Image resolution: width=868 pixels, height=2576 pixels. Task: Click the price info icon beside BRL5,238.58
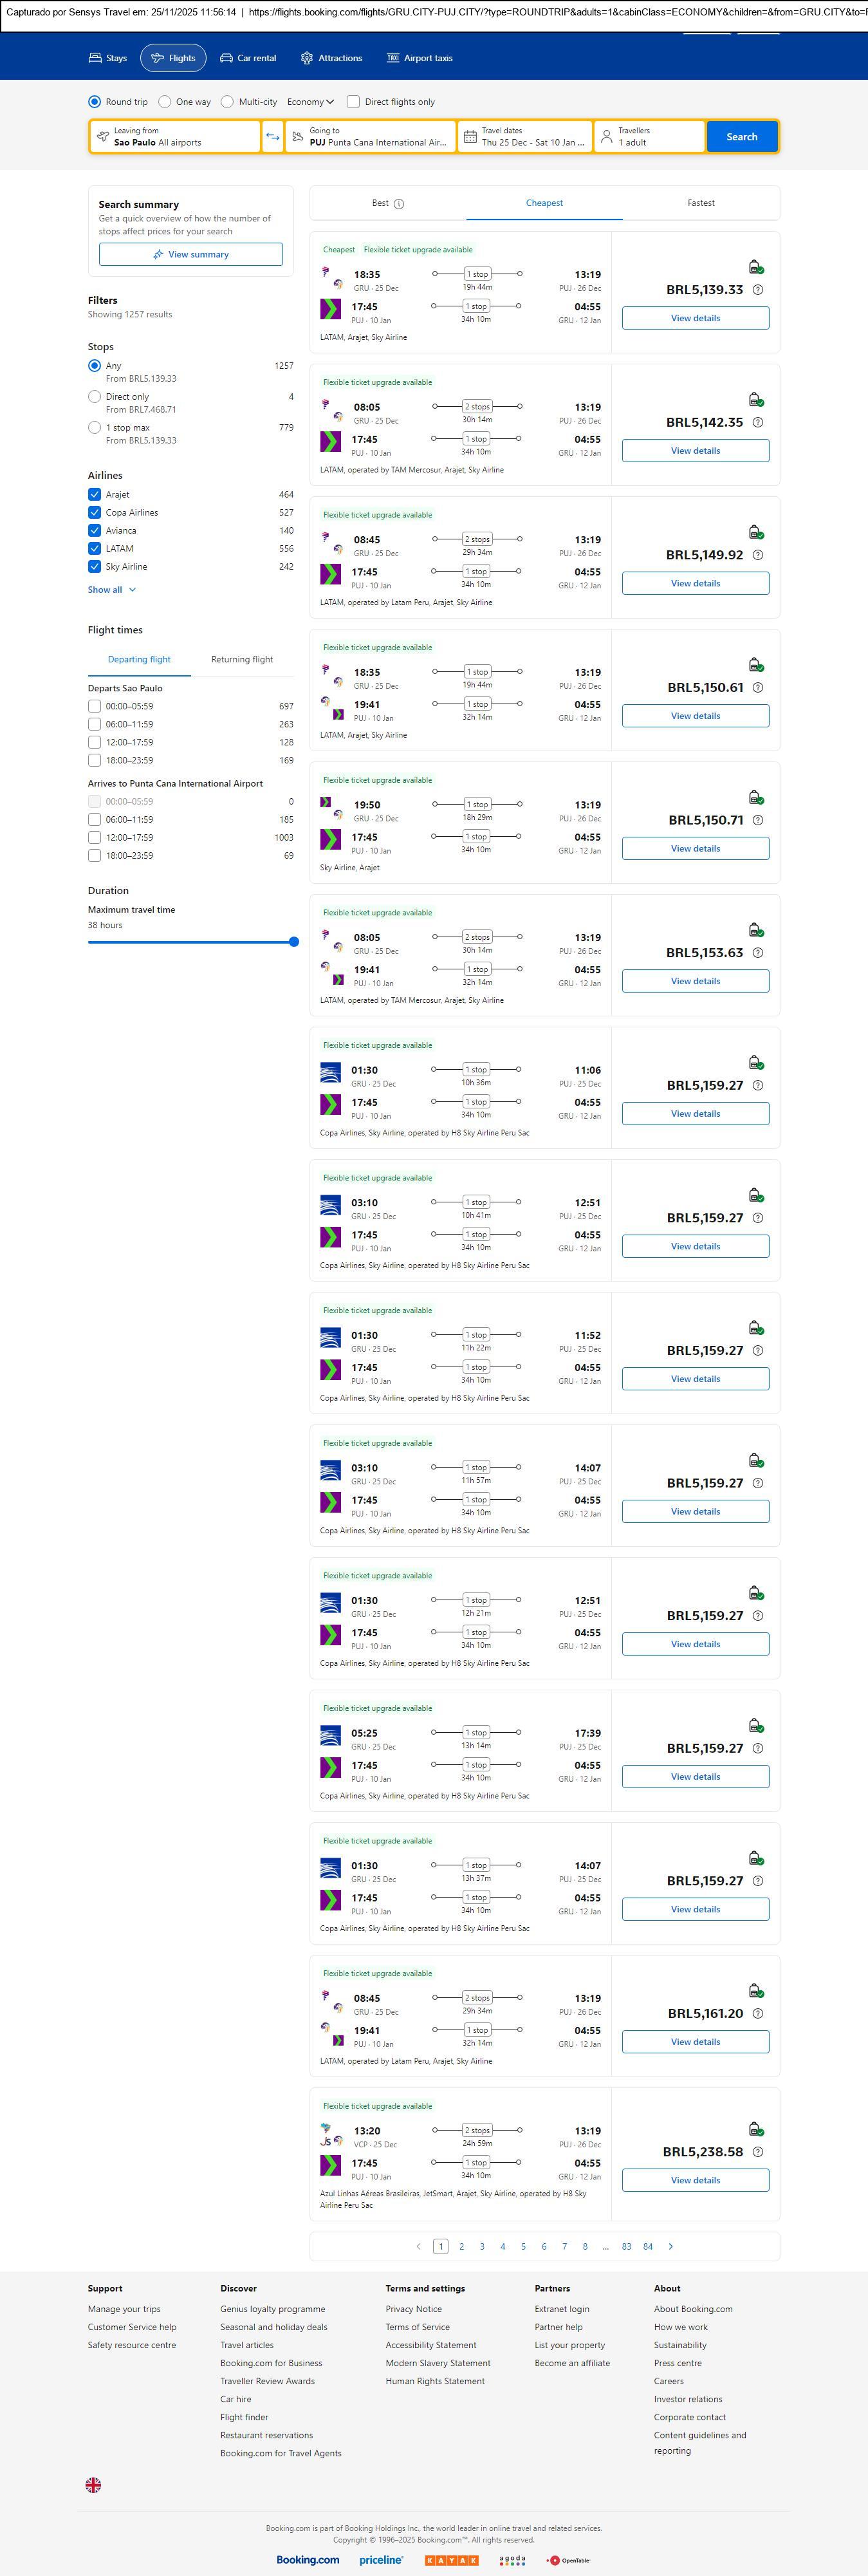click(x=757, y=2152)
